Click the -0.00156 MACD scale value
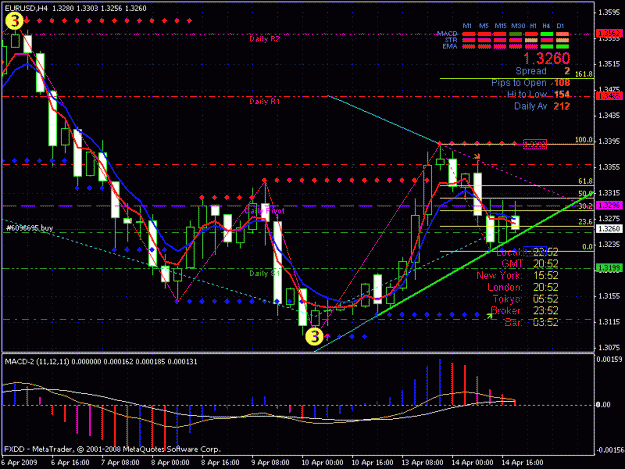This screenshot has width=625, height=469. point(609,450)
